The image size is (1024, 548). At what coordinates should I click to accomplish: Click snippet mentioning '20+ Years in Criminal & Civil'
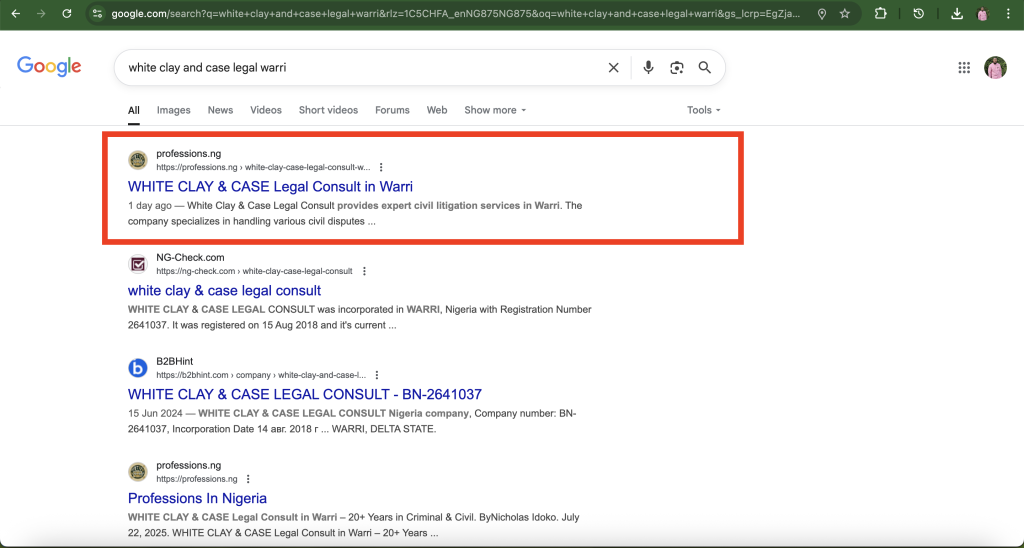pos(353,525)
